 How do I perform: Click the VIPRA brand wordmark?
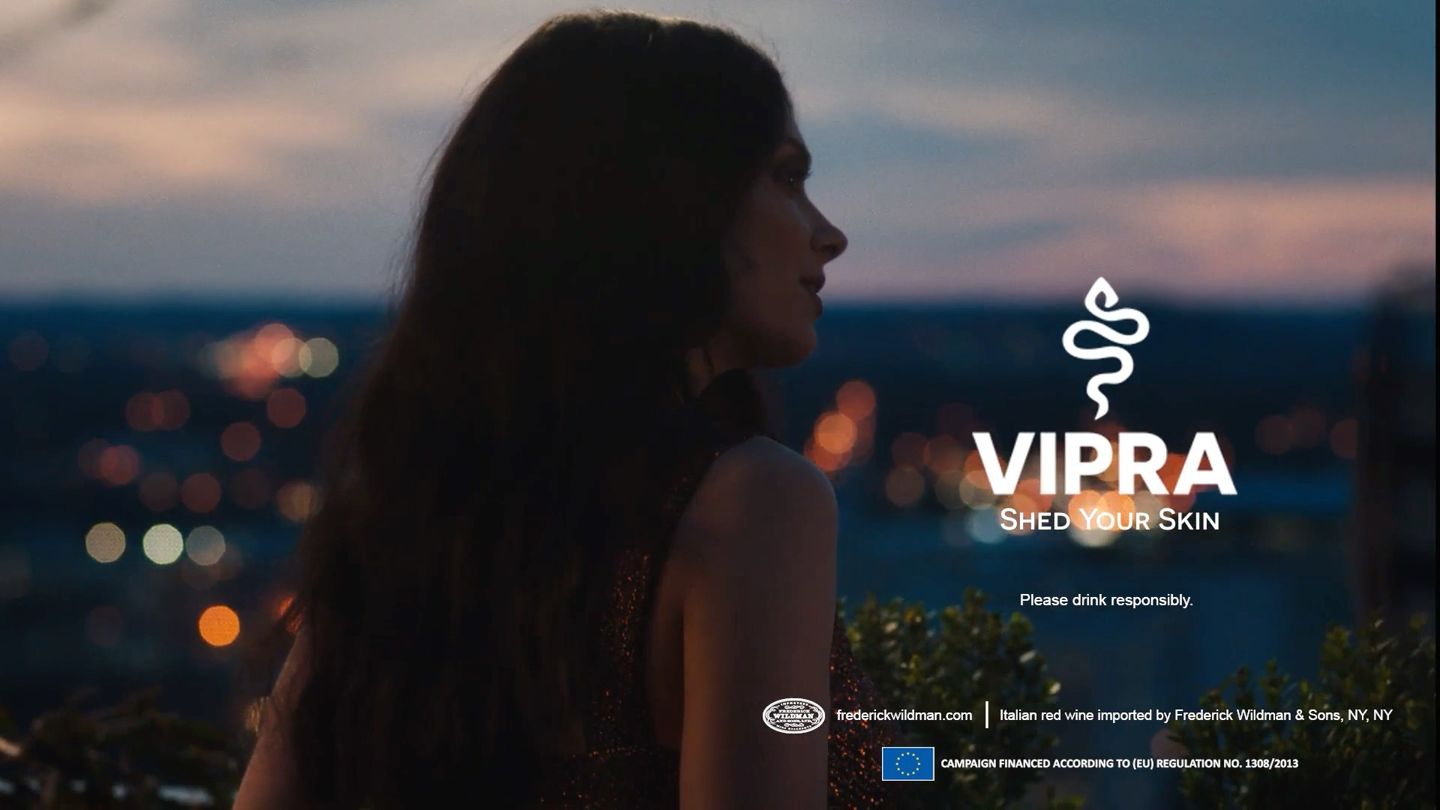click(1105, 464)
